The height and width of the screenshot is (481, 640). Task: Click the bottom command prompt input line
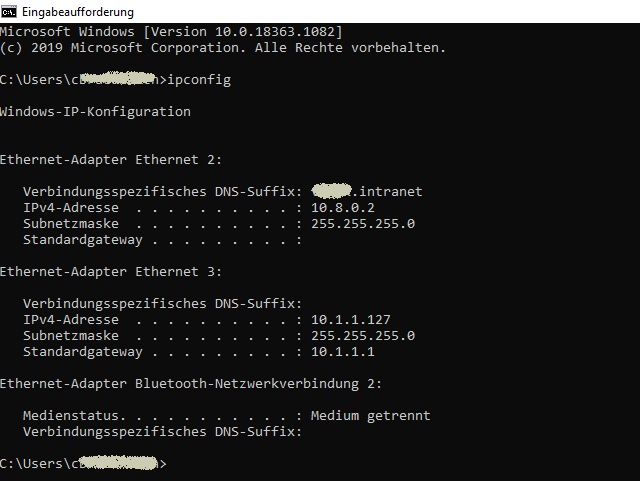(83, 463)
